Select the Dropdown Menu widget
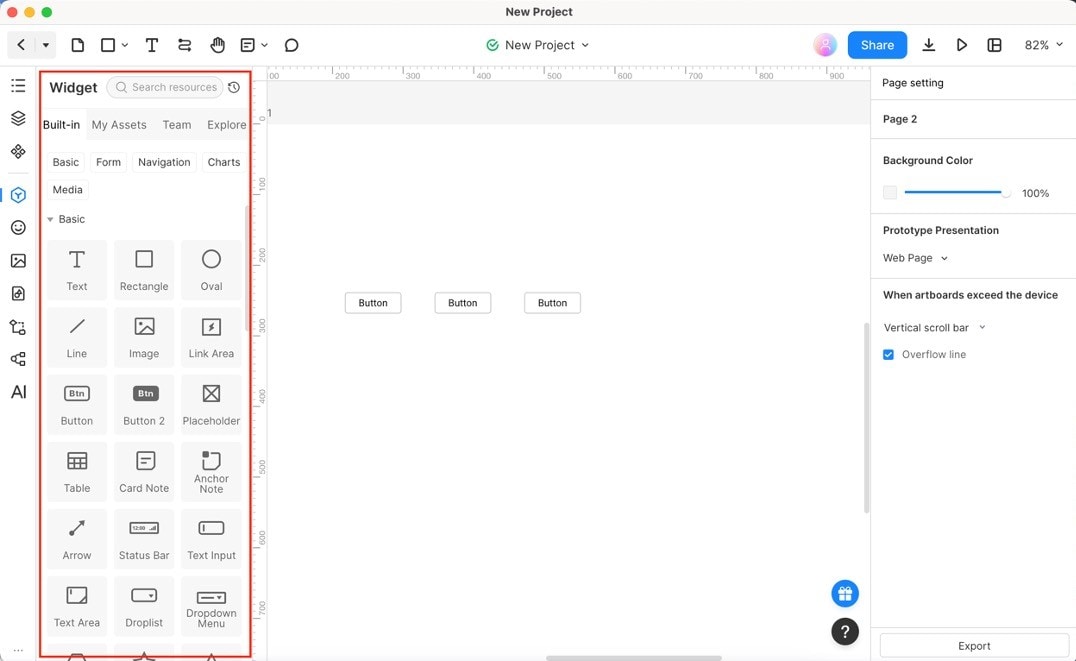Image resolution: width=1076 pixels, height=661 pixels. click(x=211, y=606)
